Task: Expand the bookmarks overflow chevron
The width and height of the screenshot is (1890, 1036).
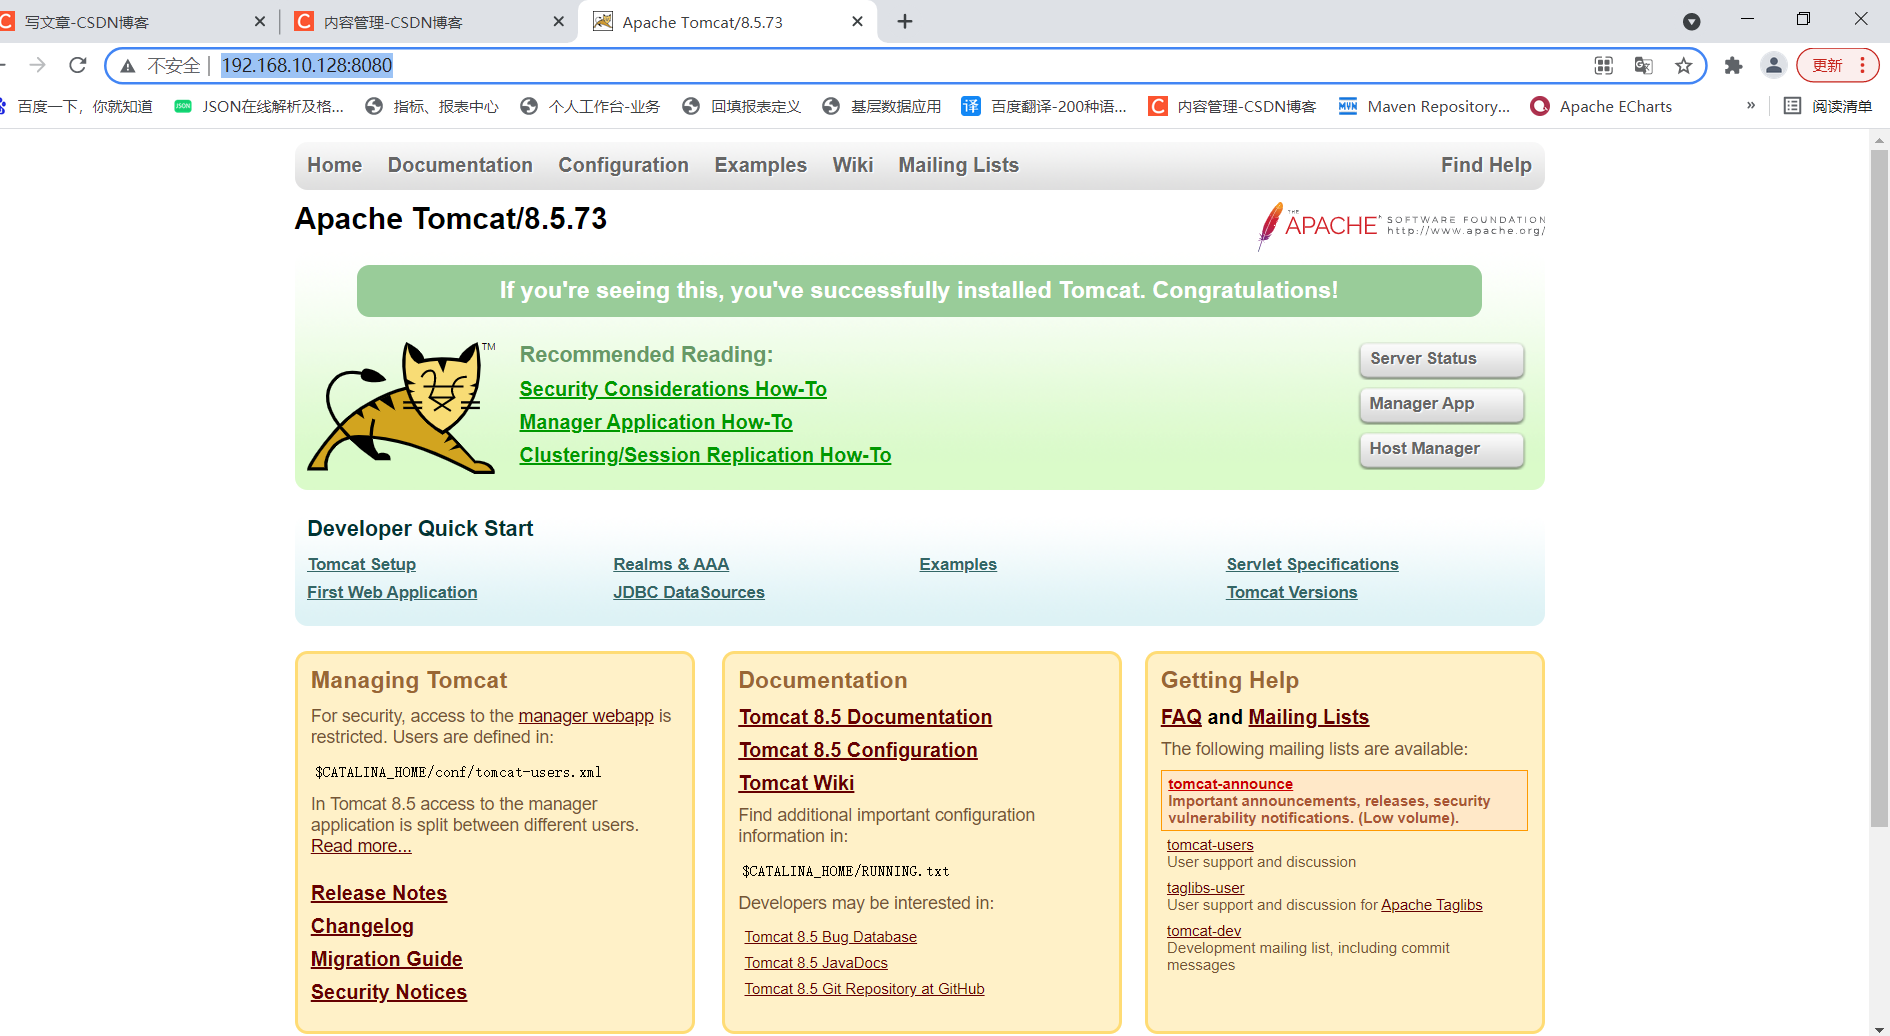Action: 1751,105
